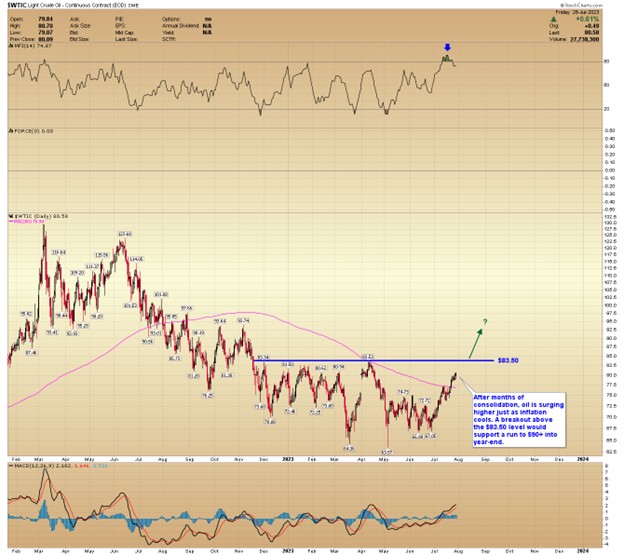Click the Chg value +0.49
Image resolution: width=624 pixels, height=555 pixels.
(593, 26)
